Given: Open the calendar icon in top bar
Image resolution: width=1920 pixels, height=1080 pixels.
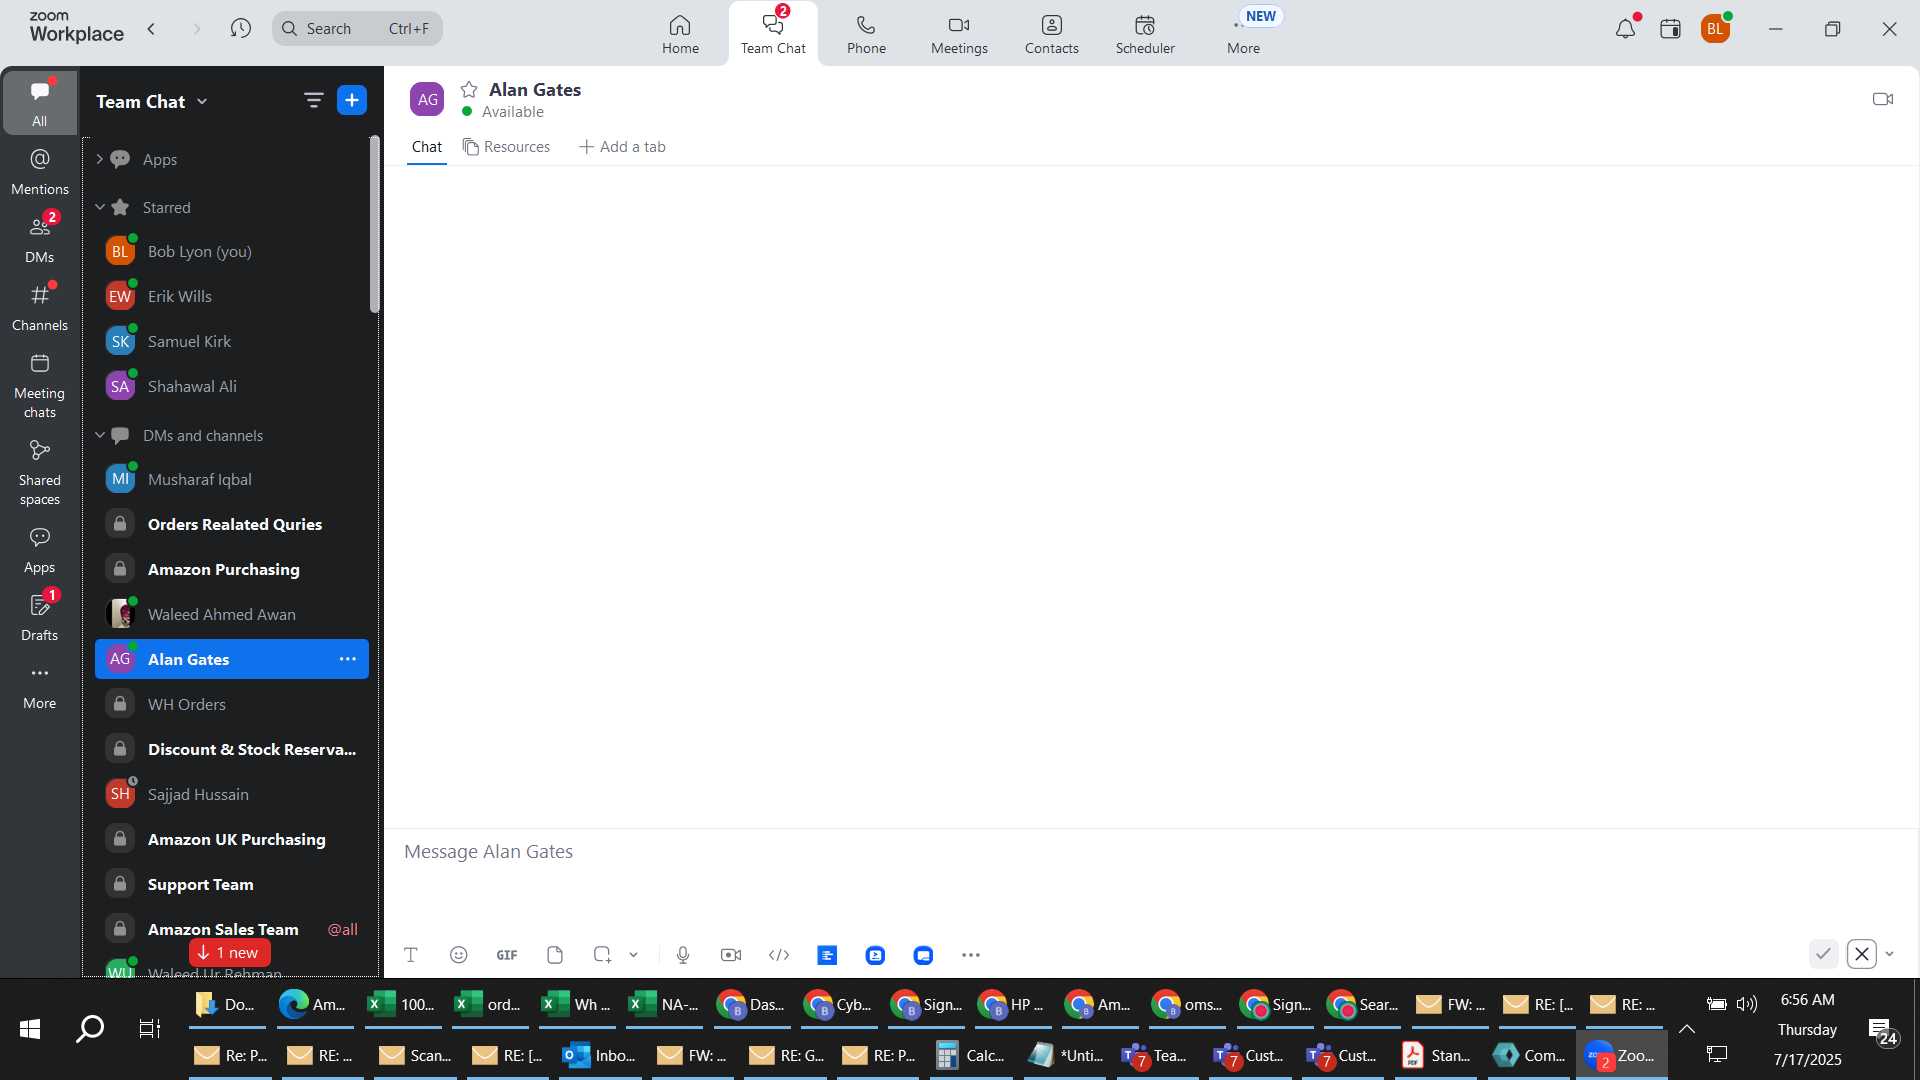Looking at the screenshot, I should (1670, 29).
